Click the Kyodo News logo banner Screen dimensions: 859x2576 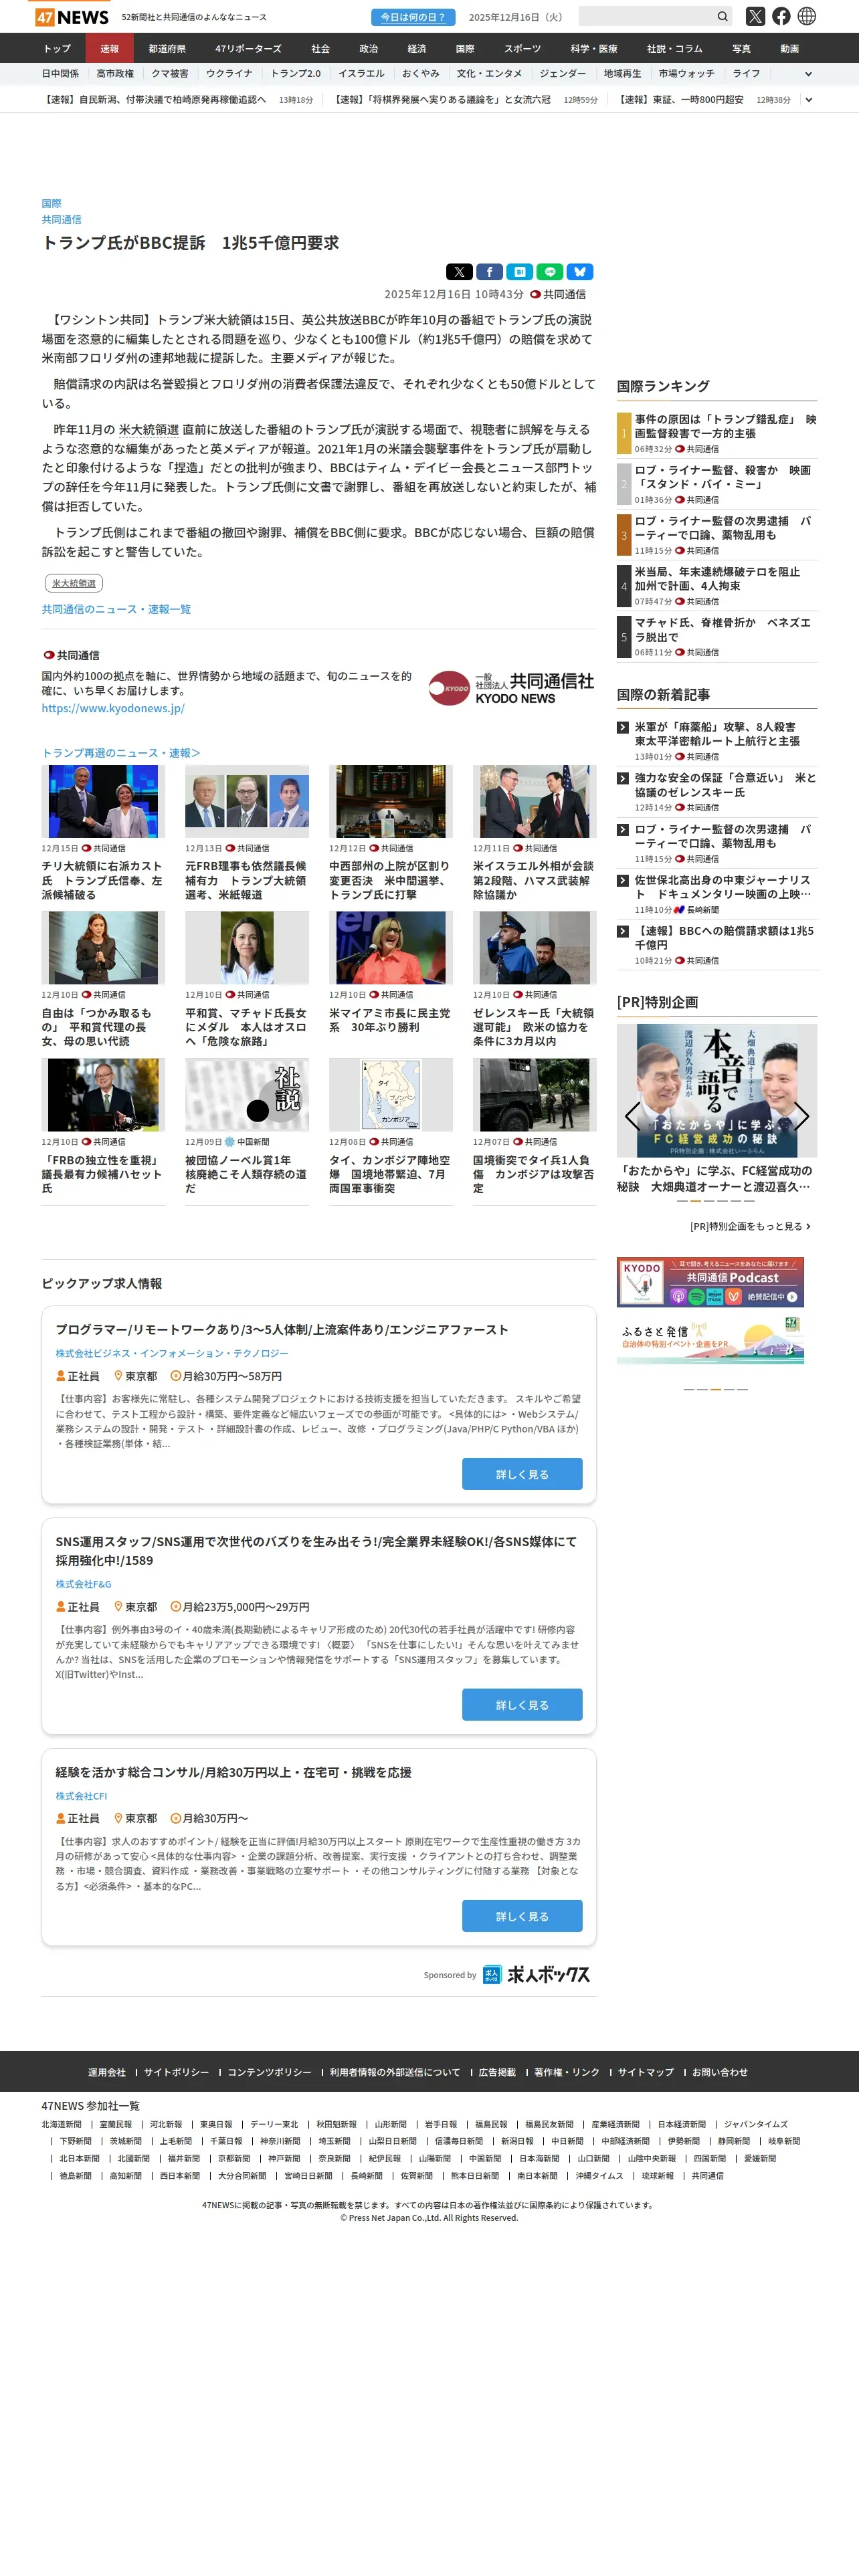point(511,688)
